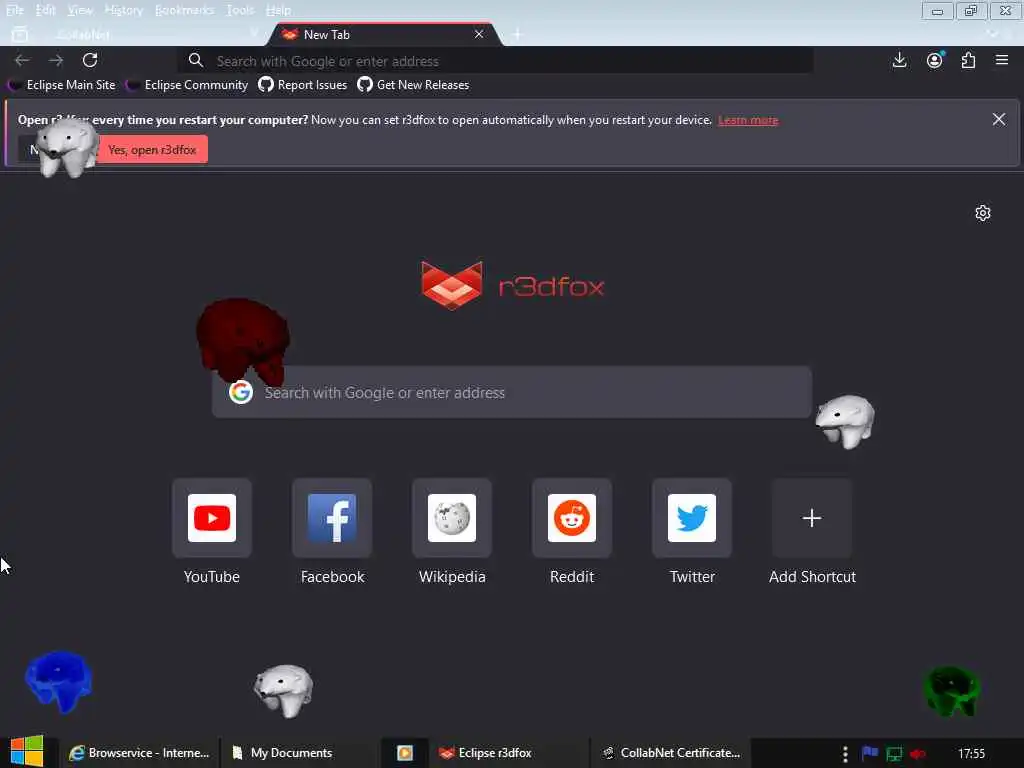The image size is (1024, 768).
Task: Close the New Tab tab
Action: pos(479,34)
